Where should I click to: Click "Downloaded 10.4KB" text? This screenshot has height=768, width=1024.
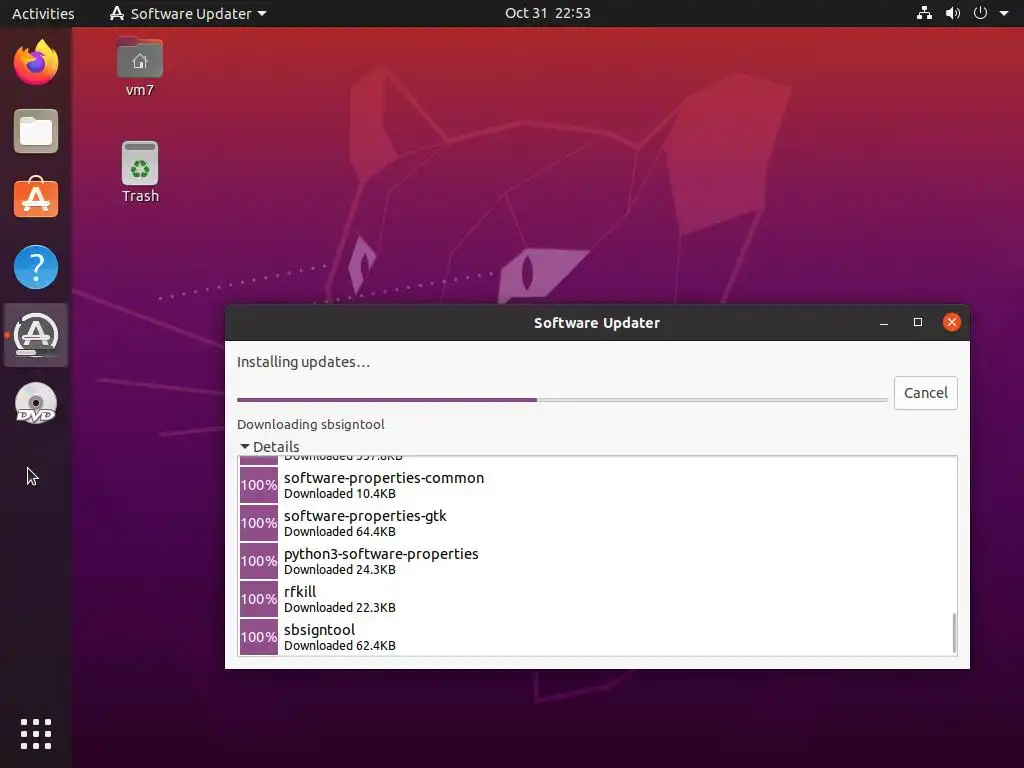pyautogui.click(x=340, y=494)
